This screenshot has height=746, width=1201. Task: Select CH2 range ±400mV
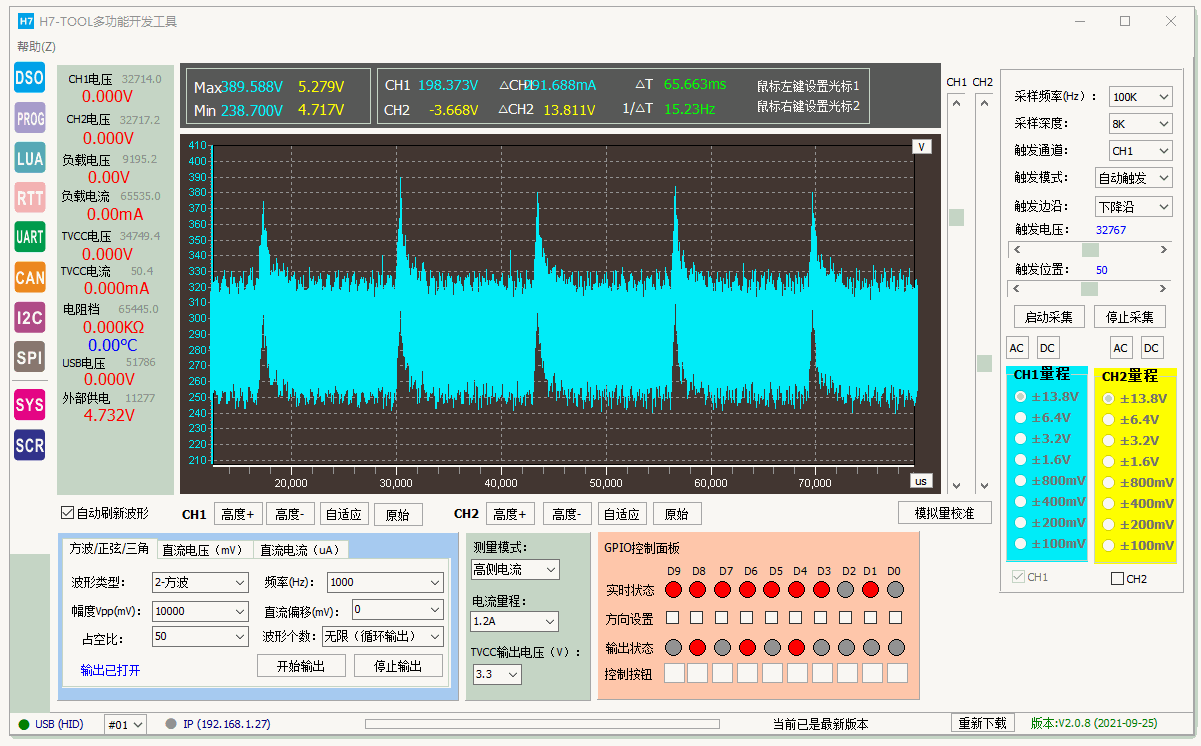tap(1108, 503)
